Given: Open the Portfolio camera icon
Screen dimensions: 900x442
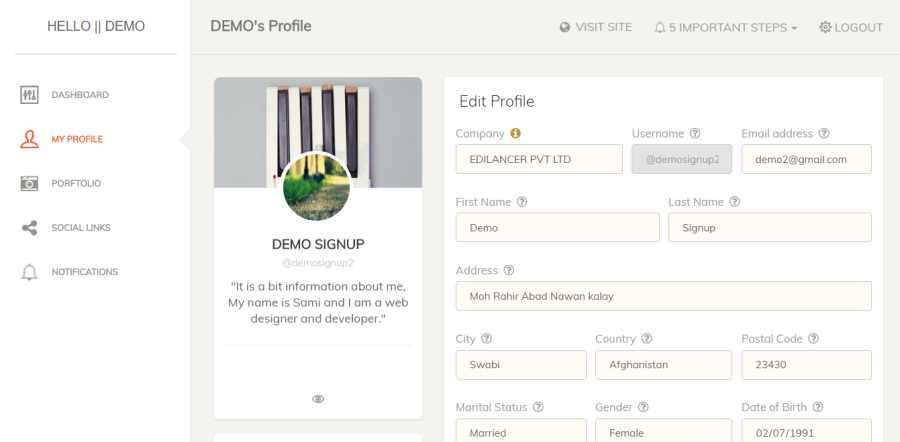Looking at the screenshot, I should 29,183.
